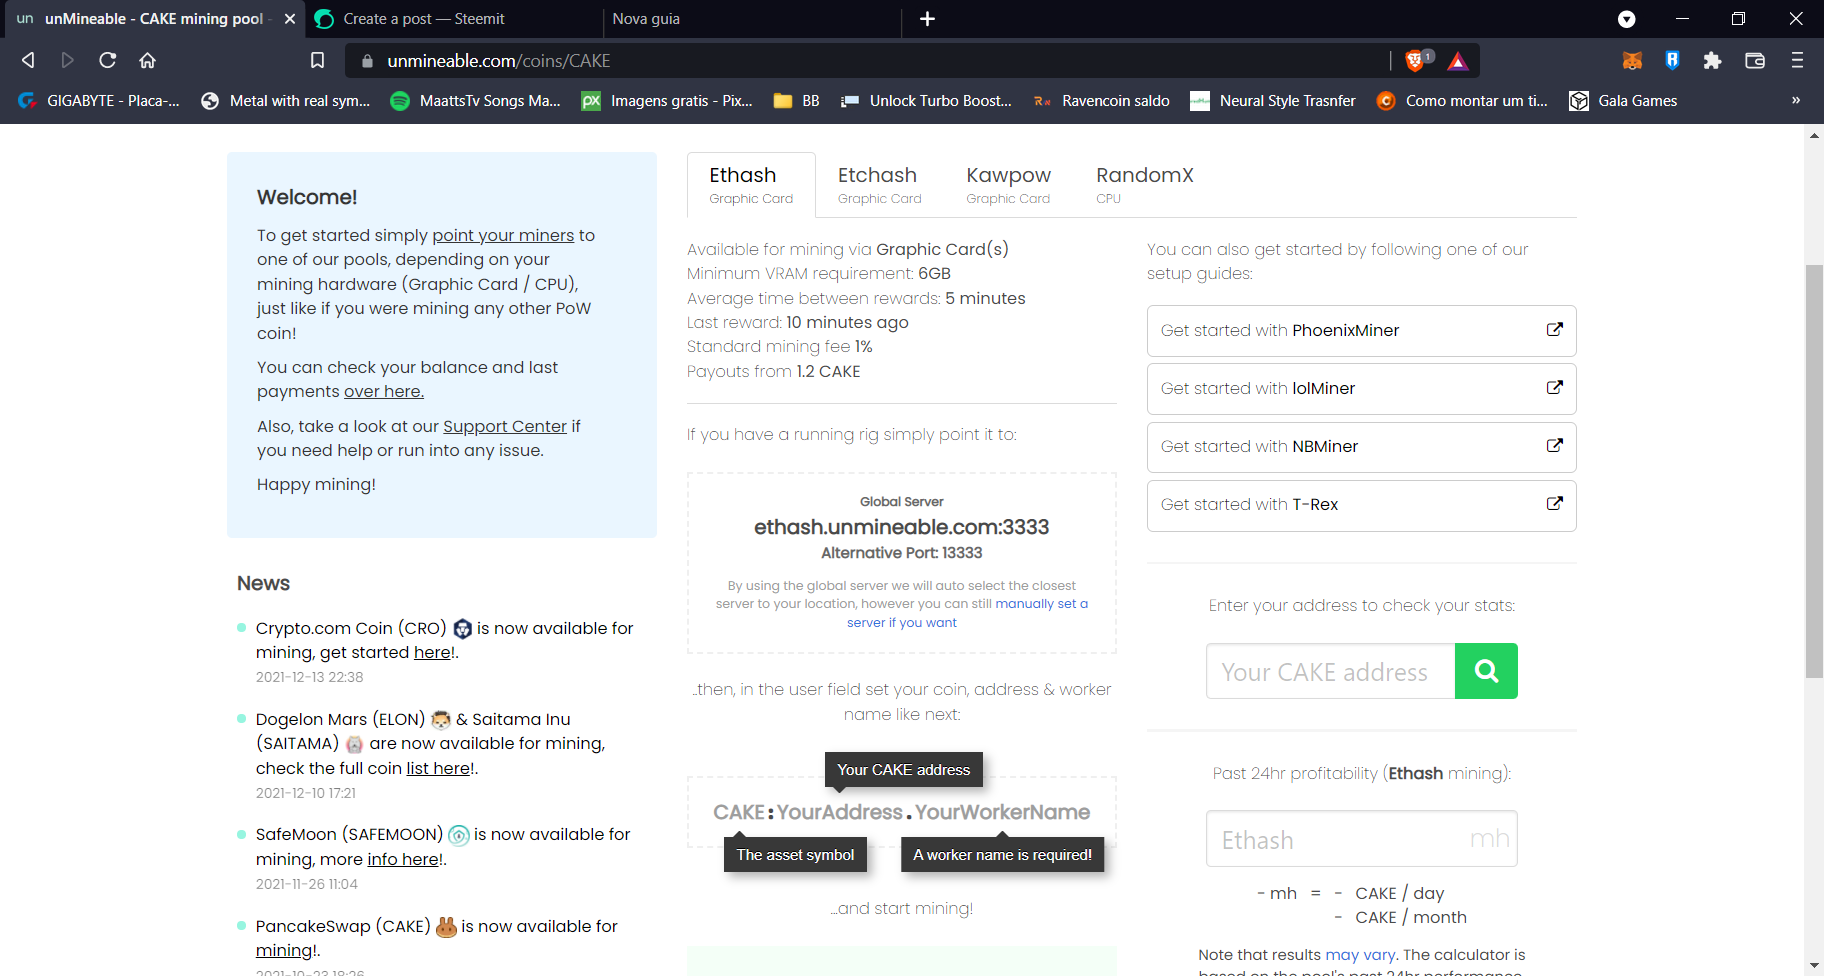The height and width of the screenshot is (976, 1824).
Task: Click Get started with lolMiner button
Action: [x=1361, y=389]
